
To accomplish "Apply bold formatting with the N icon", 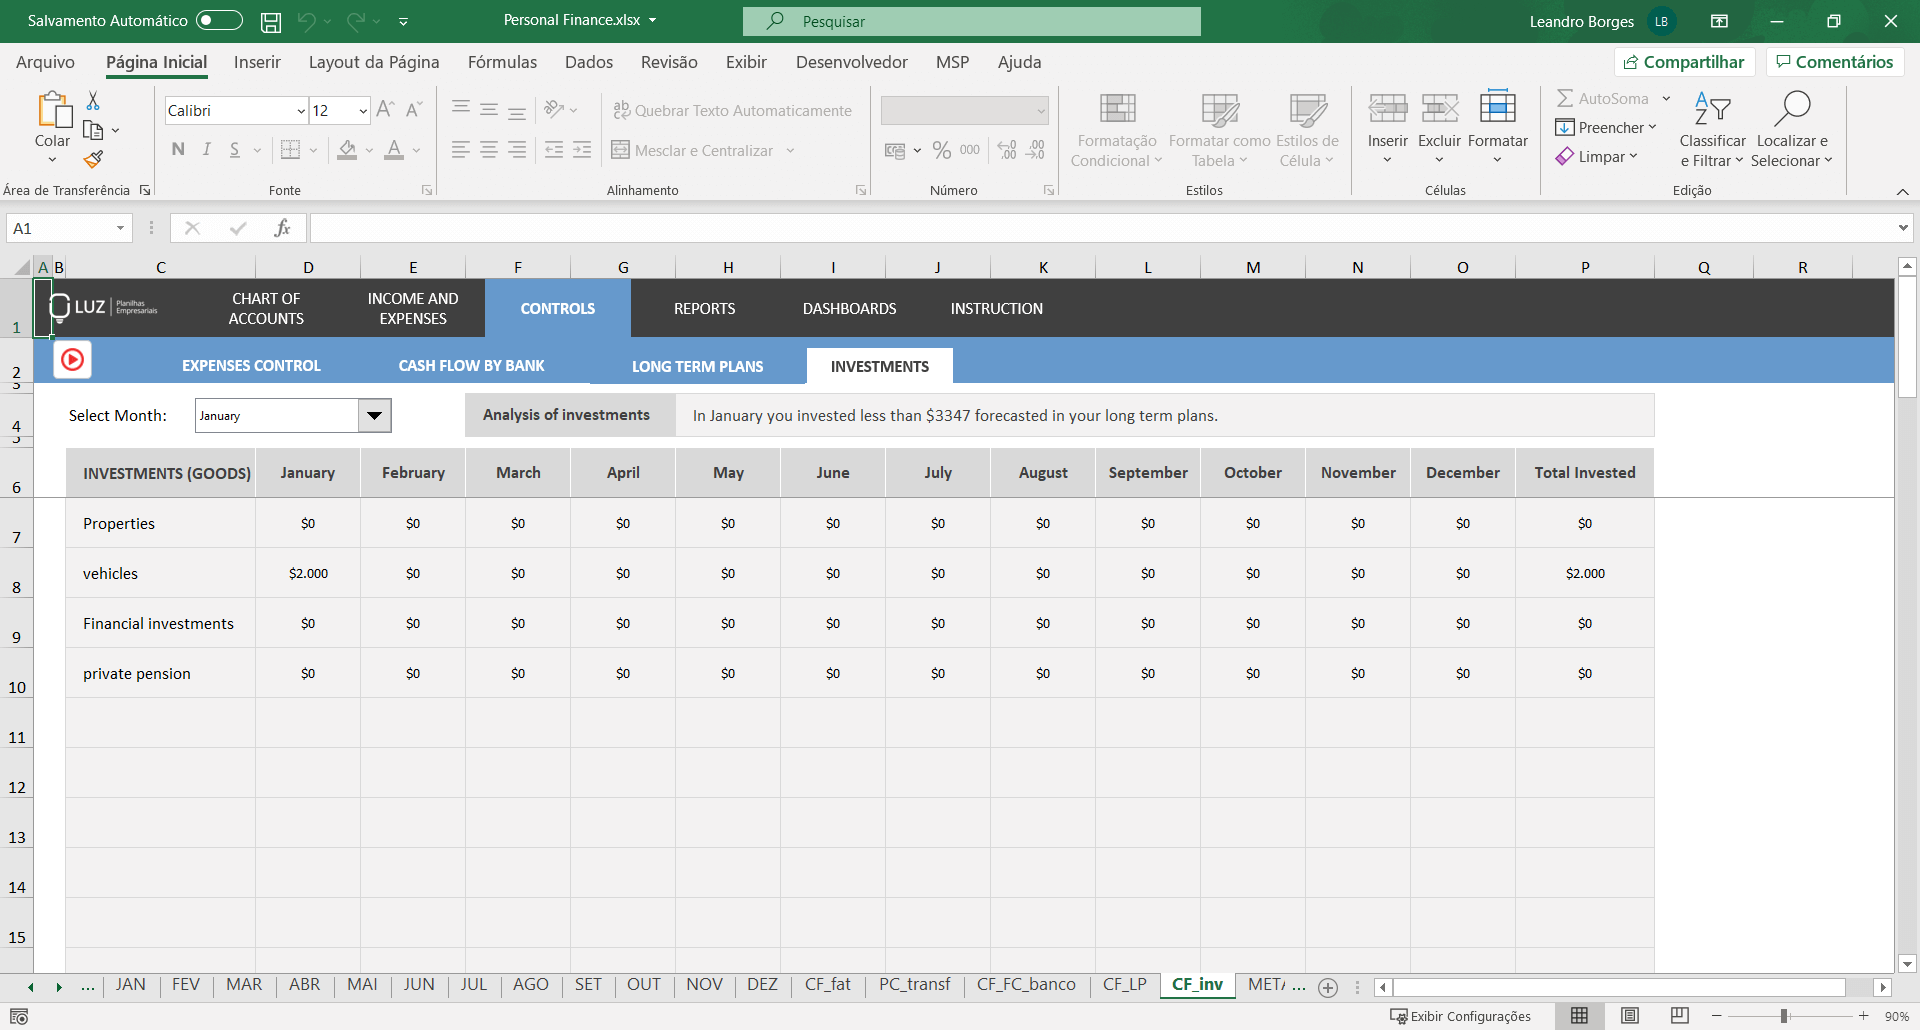I will point(178,149).
